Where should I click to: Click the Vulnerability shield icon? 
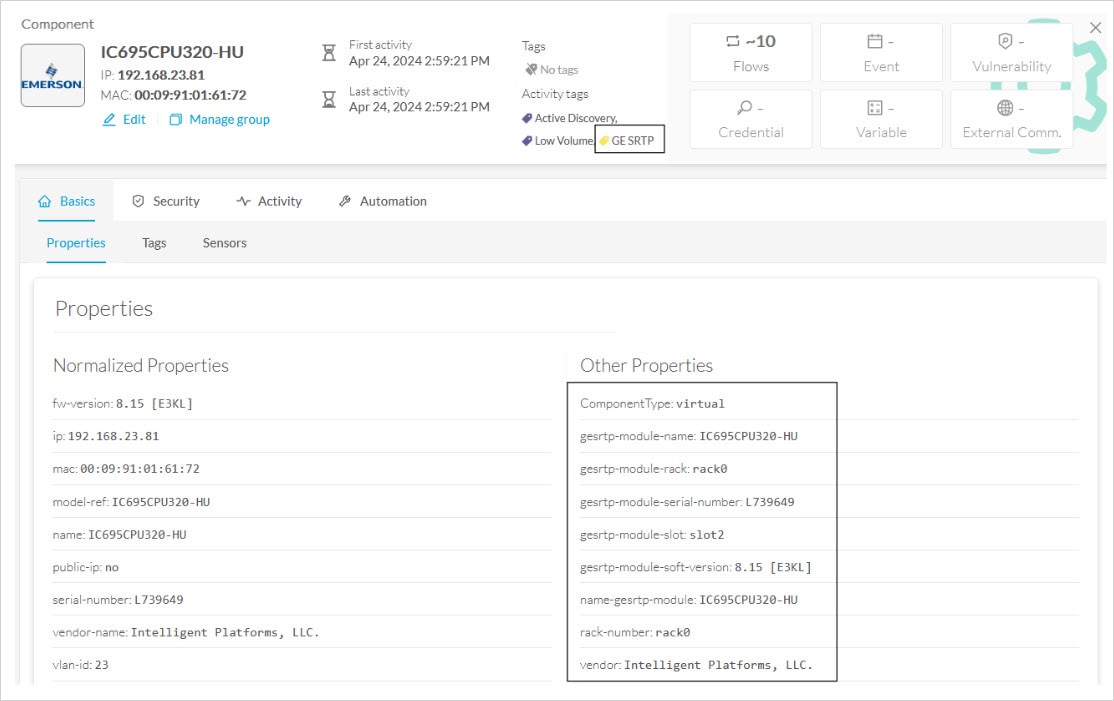[1005, 41]
